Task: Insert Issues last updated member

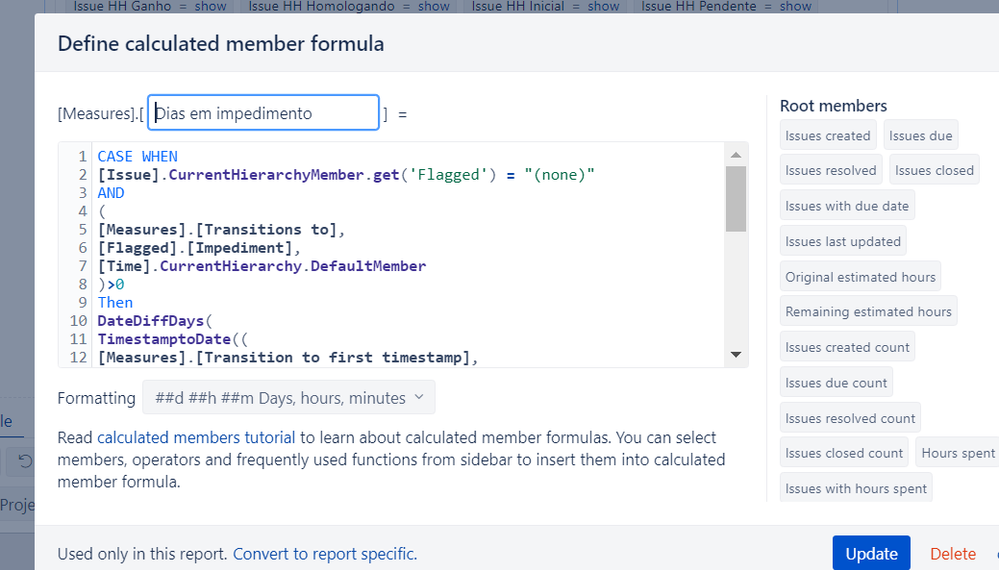Action: coord(843,241)
